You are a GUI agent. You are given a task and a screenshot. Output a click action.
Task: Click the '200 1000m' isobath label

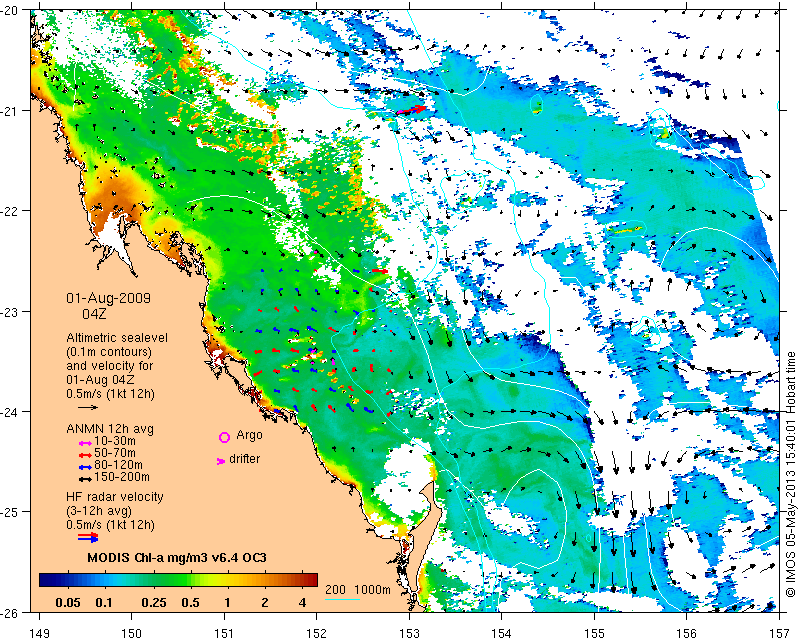[x=358, y=590]
